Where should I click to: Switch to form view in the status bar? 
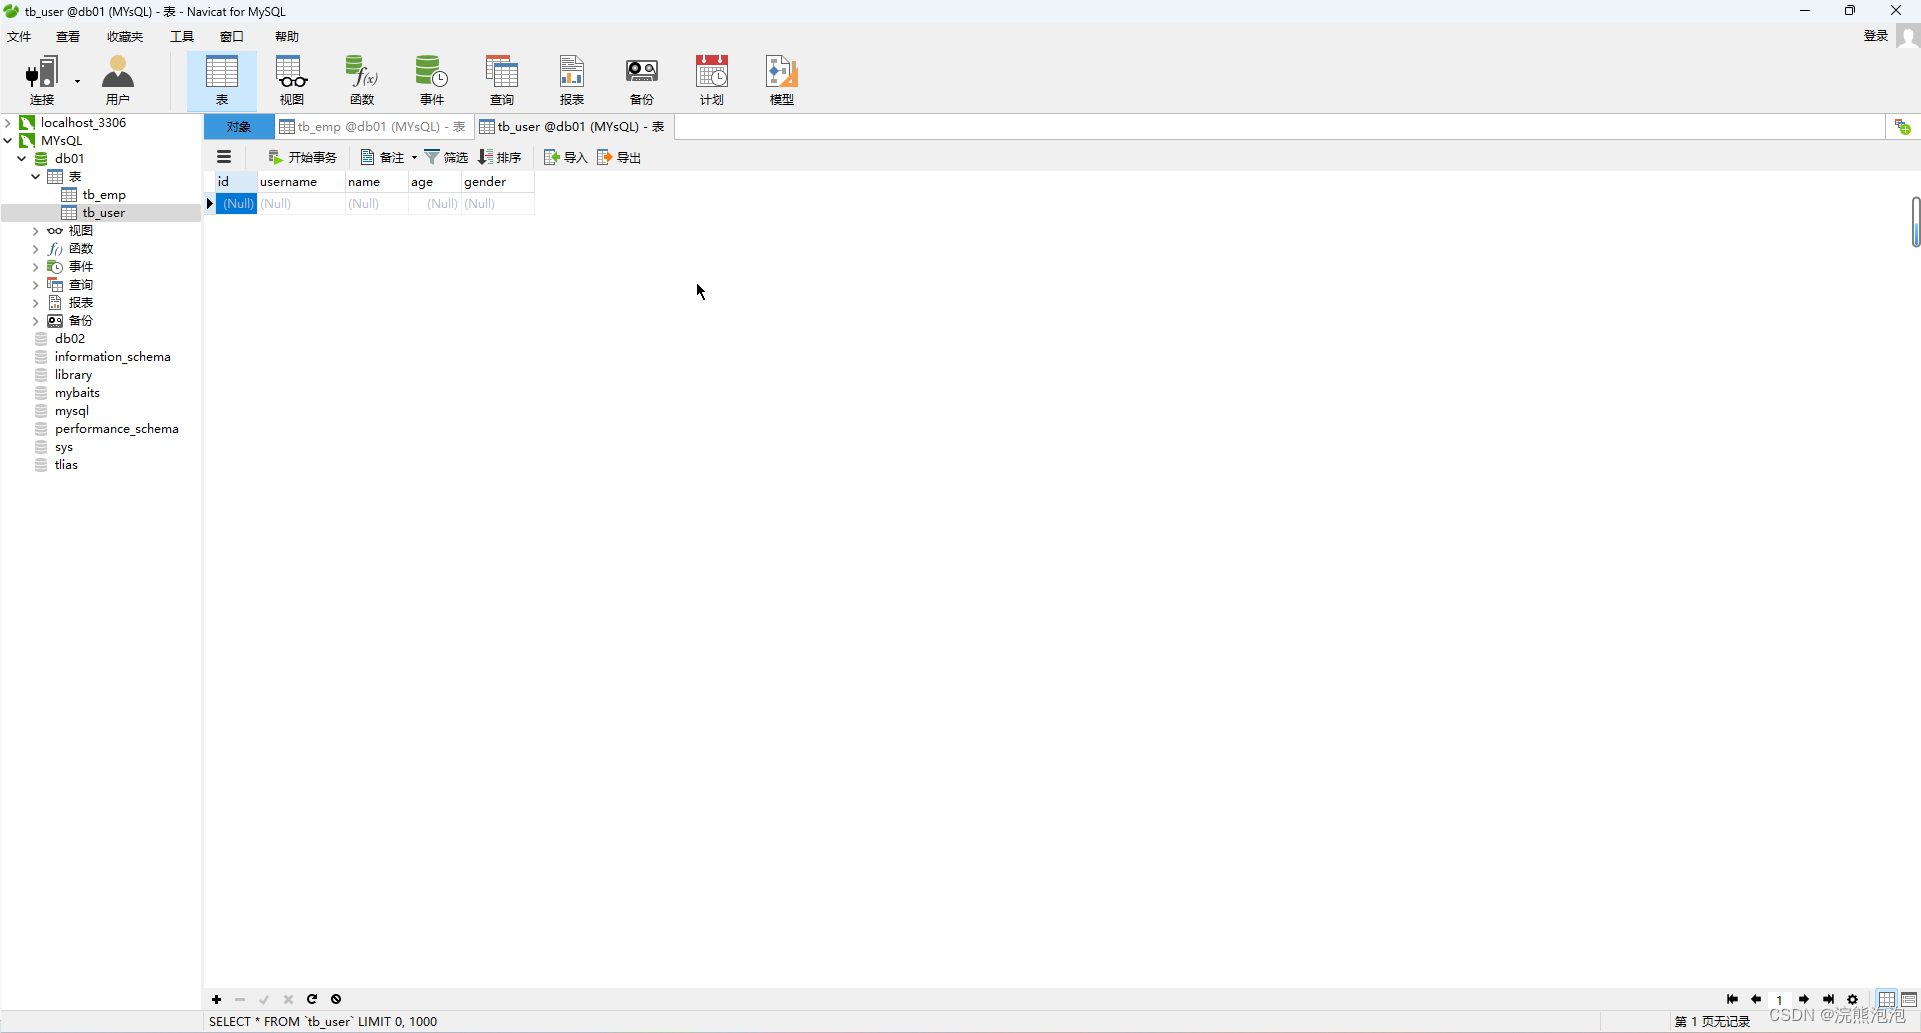click(1909, 999)
